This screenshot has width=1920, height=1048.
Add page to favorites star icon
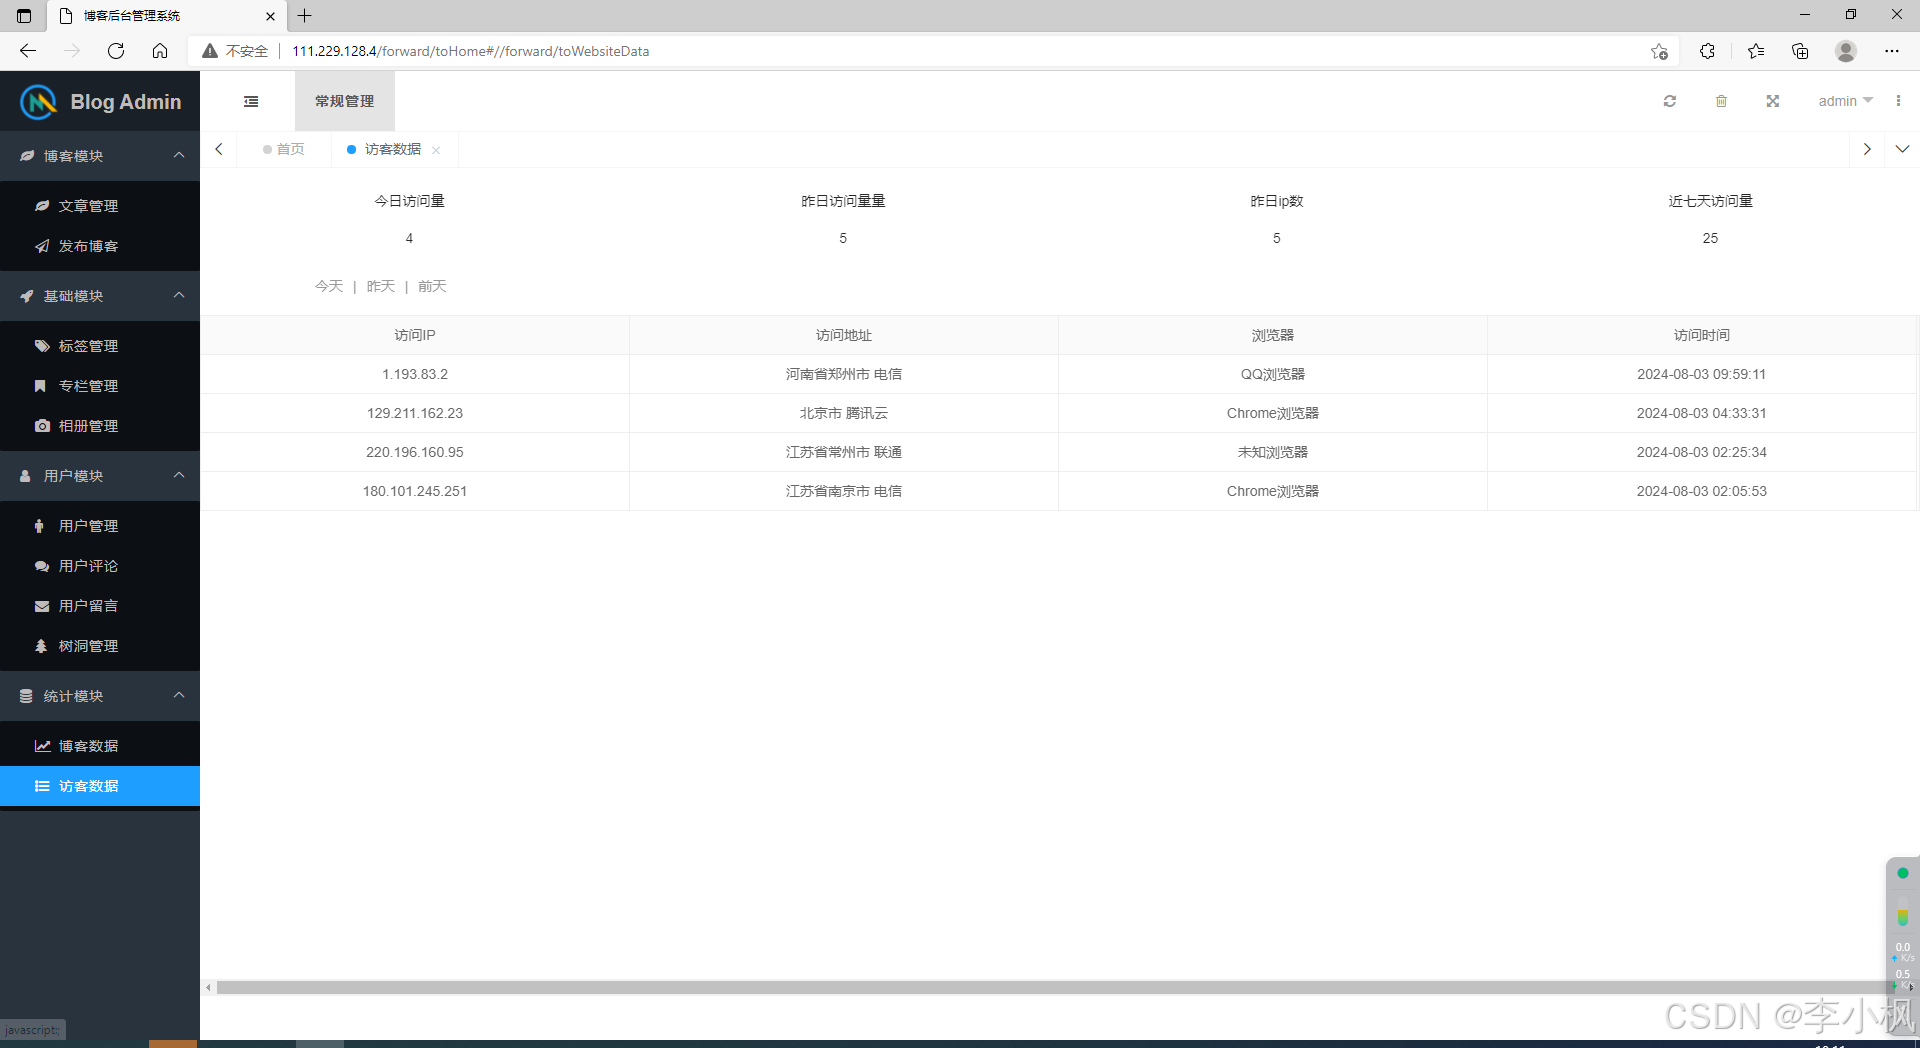(x=1659, y=51)
